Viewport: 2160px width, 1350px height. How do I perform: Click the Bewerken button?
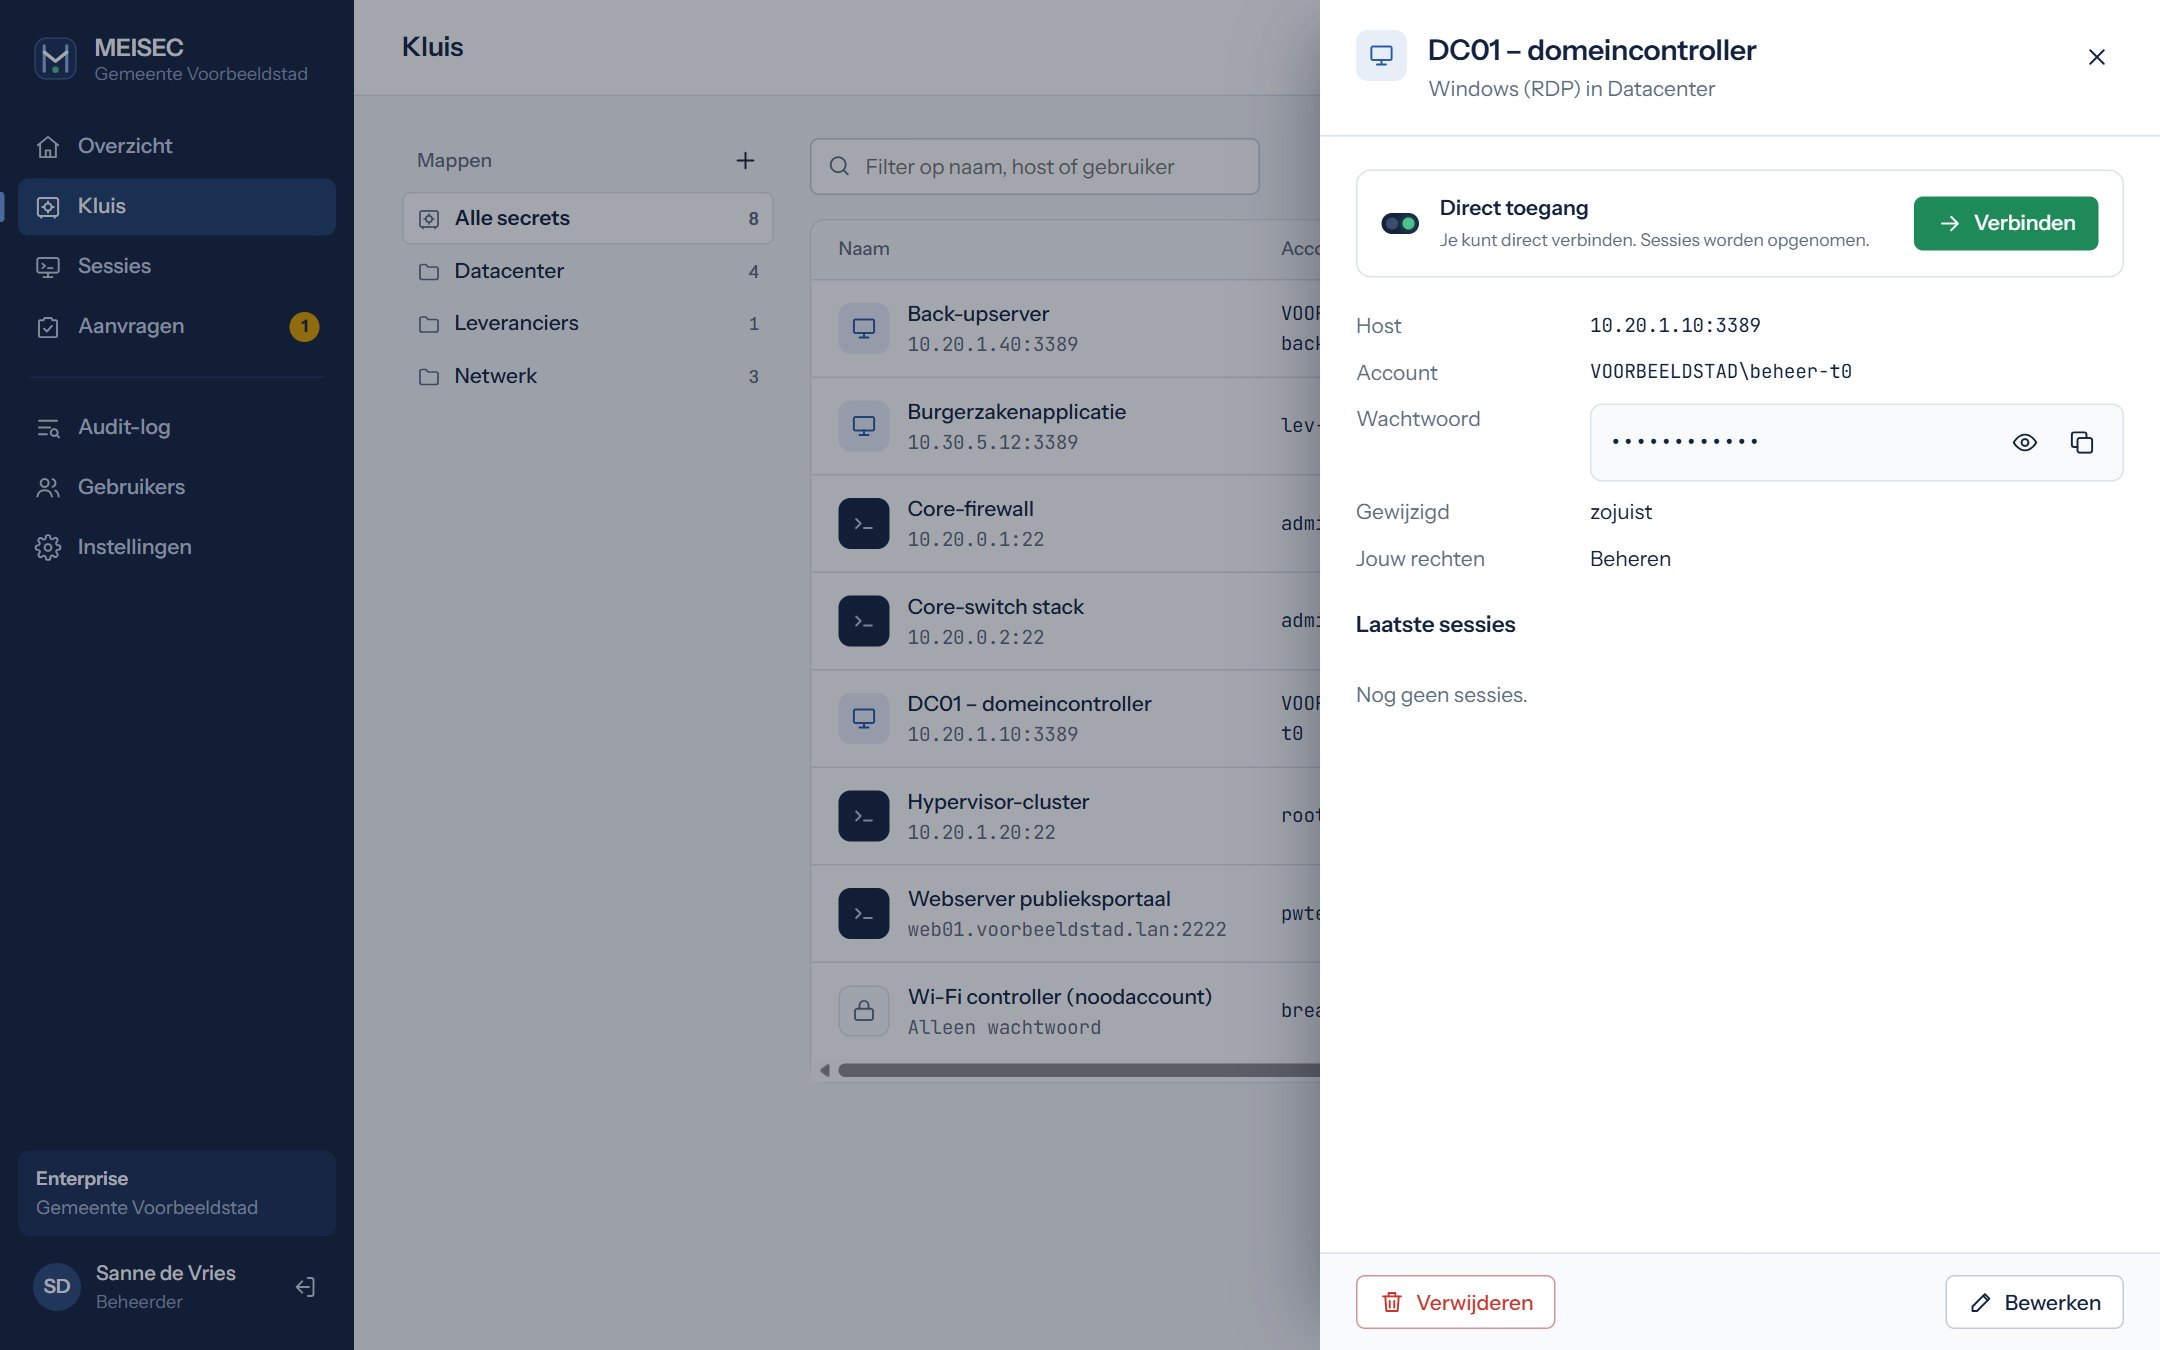tap(2034, 1302)
